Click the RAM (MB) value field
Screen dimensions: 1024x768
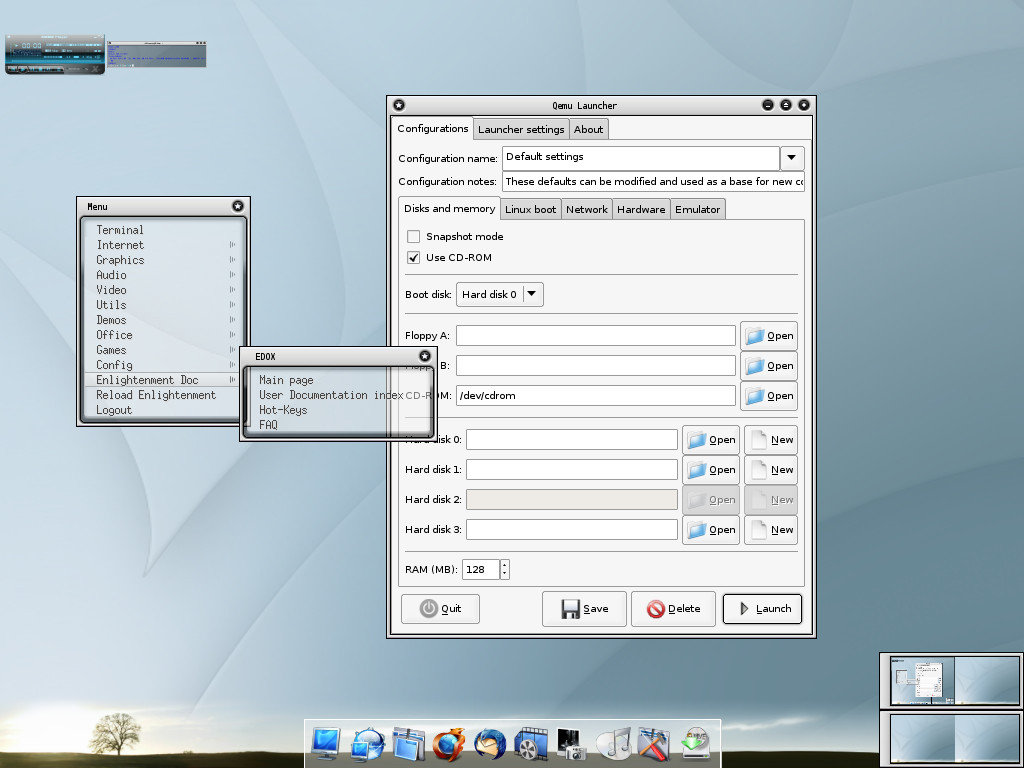481,569
